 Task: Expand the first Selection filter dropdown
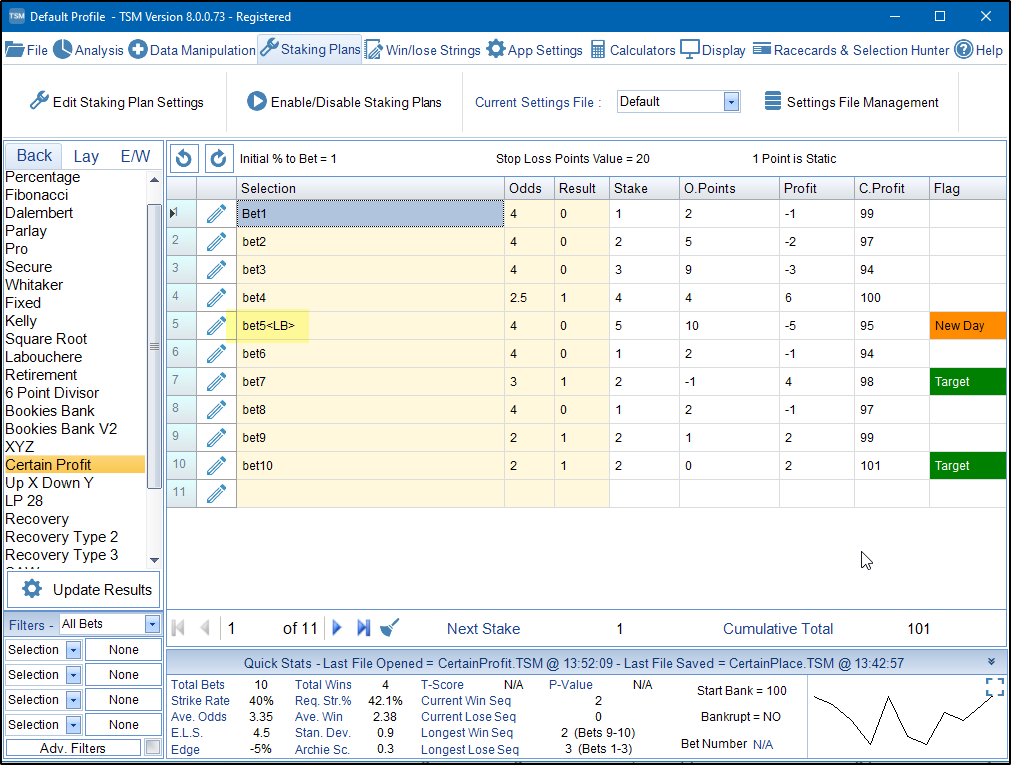coord(73,650)
